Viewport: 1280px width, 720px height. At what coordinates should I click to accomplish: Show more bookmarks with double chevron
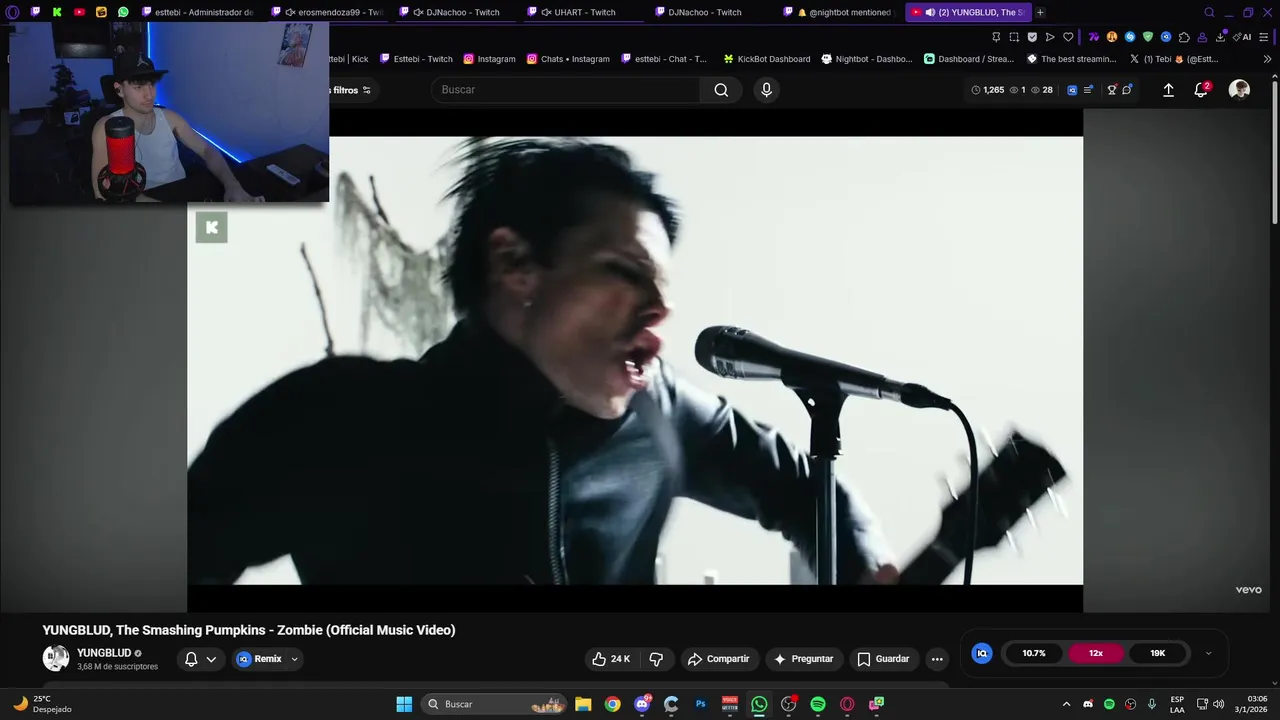[x=1267, y=59]
